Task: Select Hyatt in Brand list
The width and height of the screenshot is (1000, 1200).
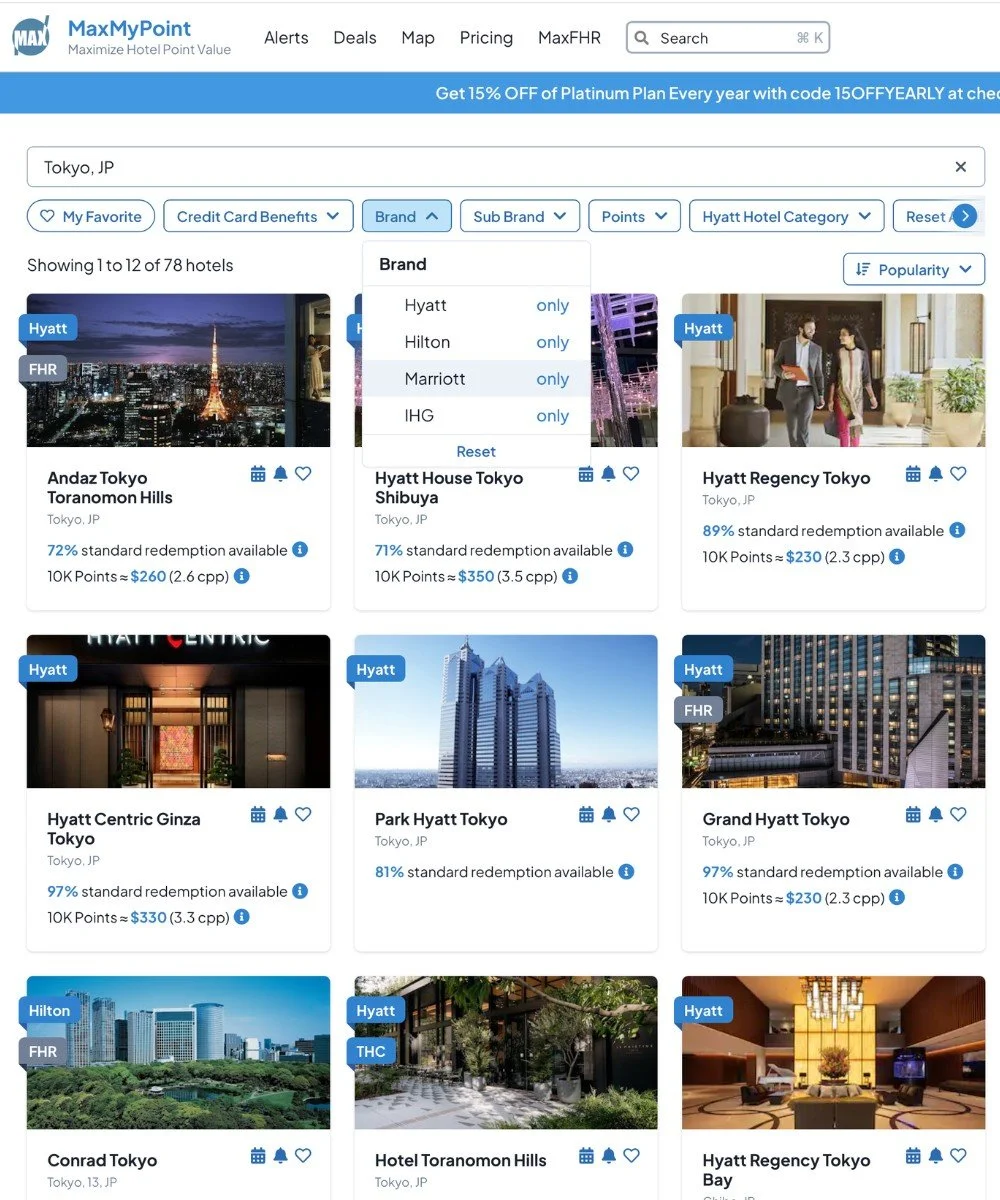Action: tap(425, 305)
